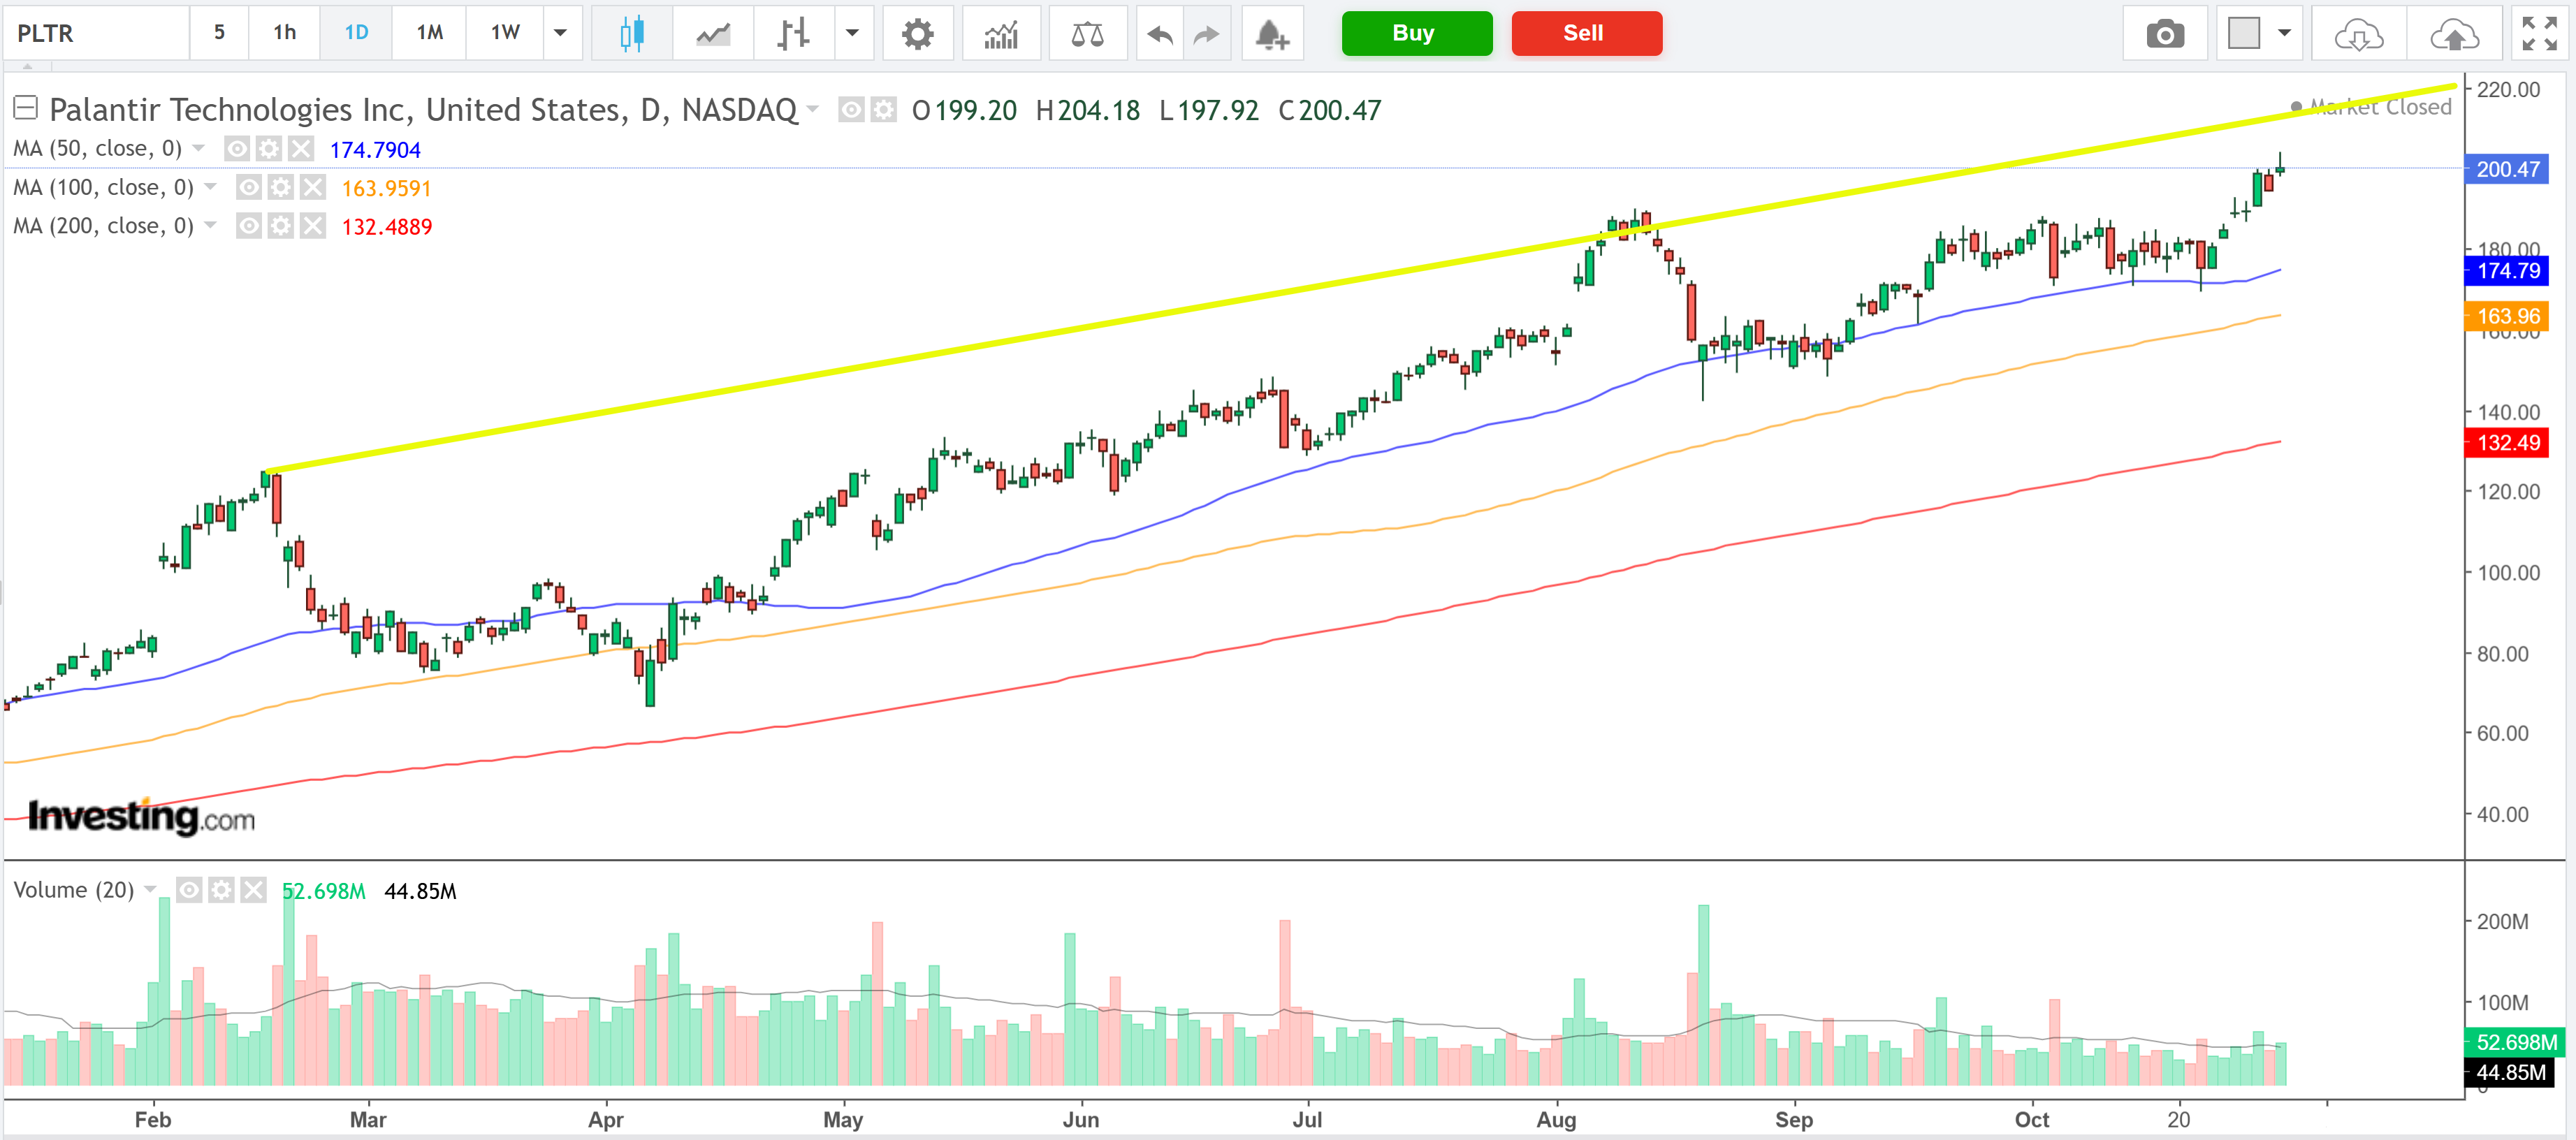Expand the MA 100 indicator dropdown
Image resolution: width=2576 pixels, height=1140 pixels.
coord(210,186)
